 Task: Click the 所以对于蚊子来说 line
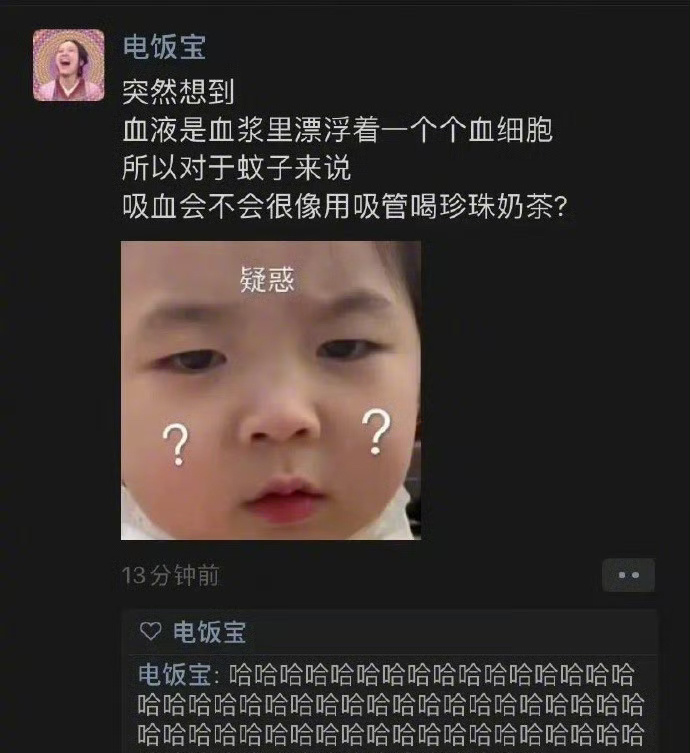pos(237,168)
